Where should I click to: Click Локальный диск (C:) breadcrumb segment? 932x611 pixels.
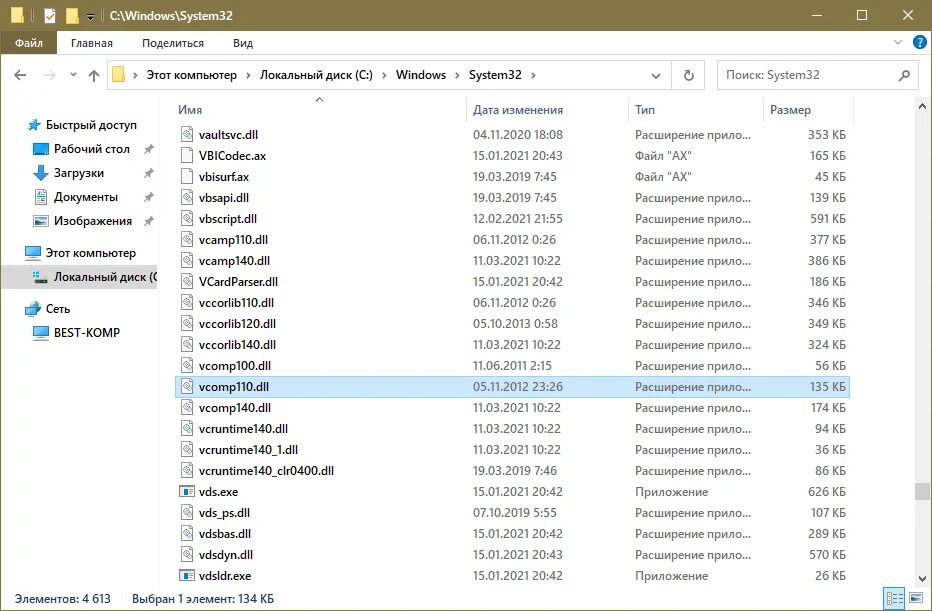[316, 75]
